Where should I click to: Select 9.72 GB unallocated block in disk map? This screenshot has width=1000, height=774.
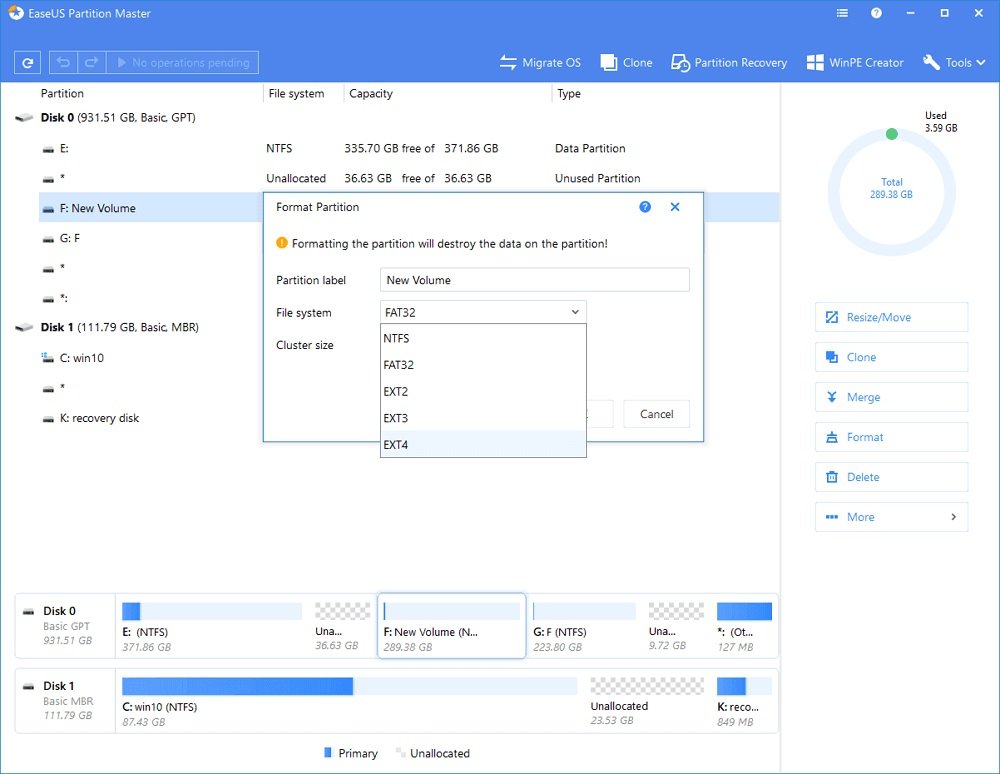click(676, 627)
